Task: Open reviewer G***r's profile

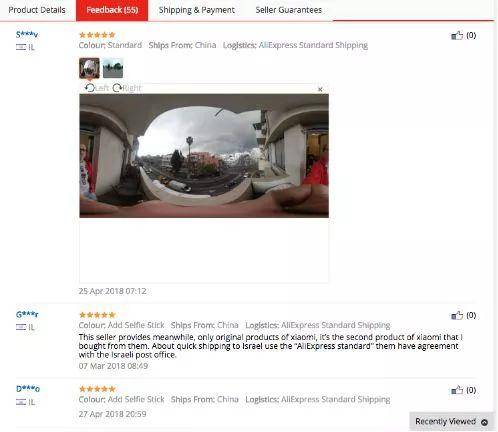Action: coord(27,314)
